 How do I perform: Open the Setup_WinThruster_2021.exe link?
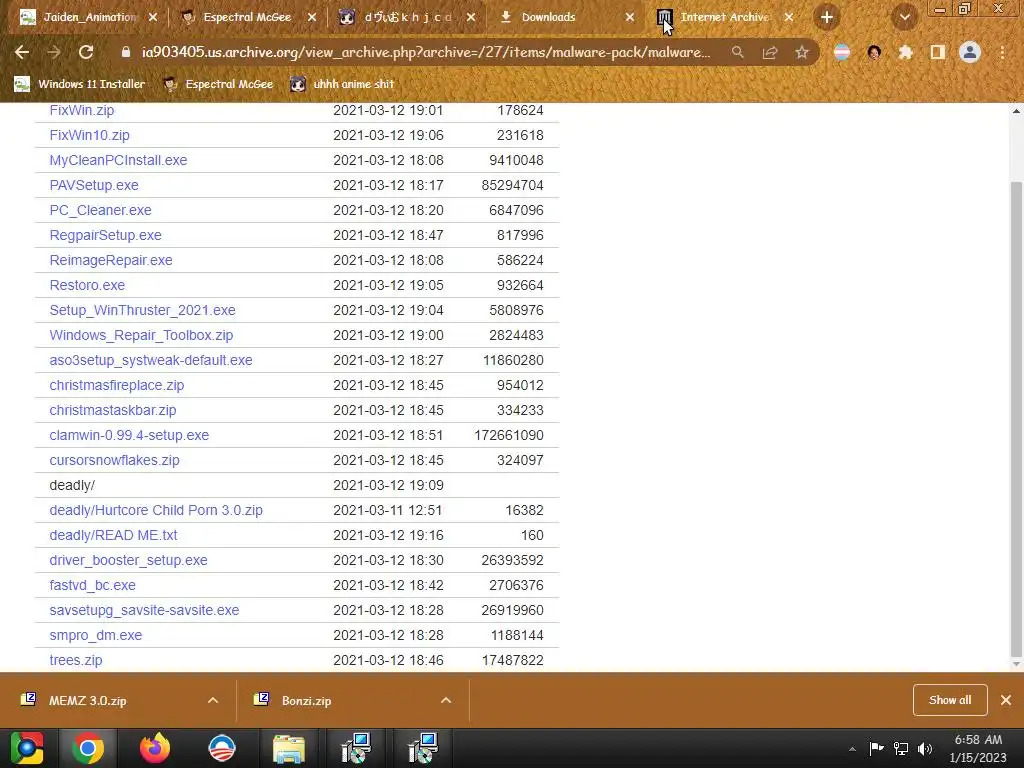coord(142,310)
